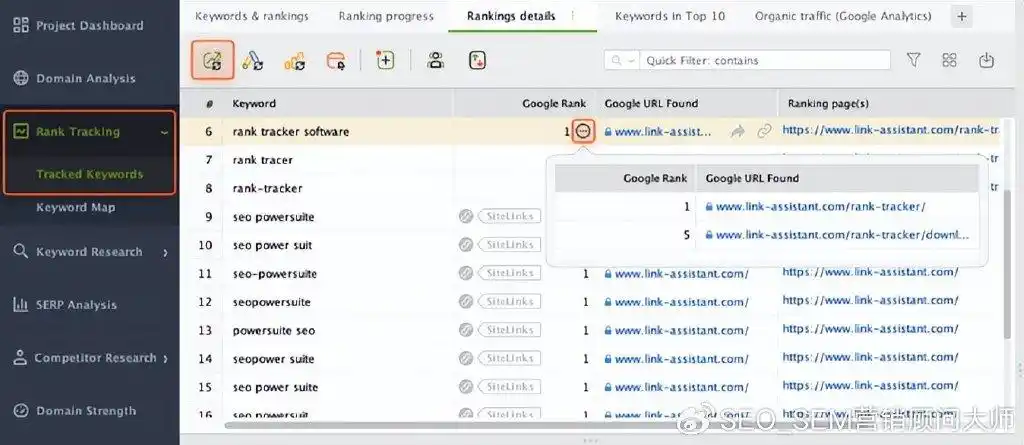Click the add keywords plus icon
The width and height of the screenshot is (1024, 445).
point(385,61)
